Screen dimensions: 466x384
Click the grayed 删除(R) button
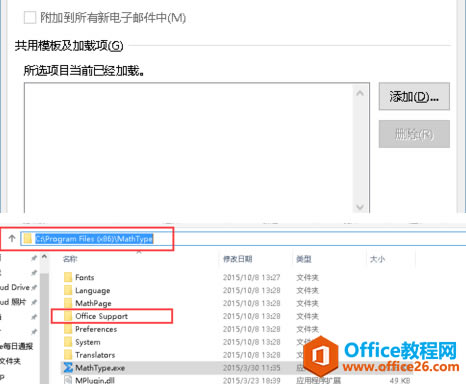(414, 134)
